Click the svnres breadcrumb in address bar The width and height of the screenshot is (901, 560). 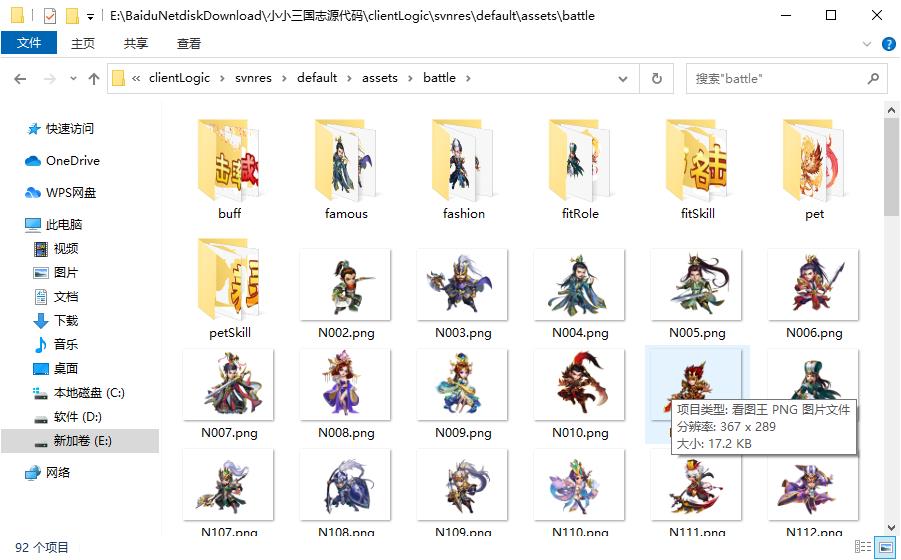pos(253,78)
